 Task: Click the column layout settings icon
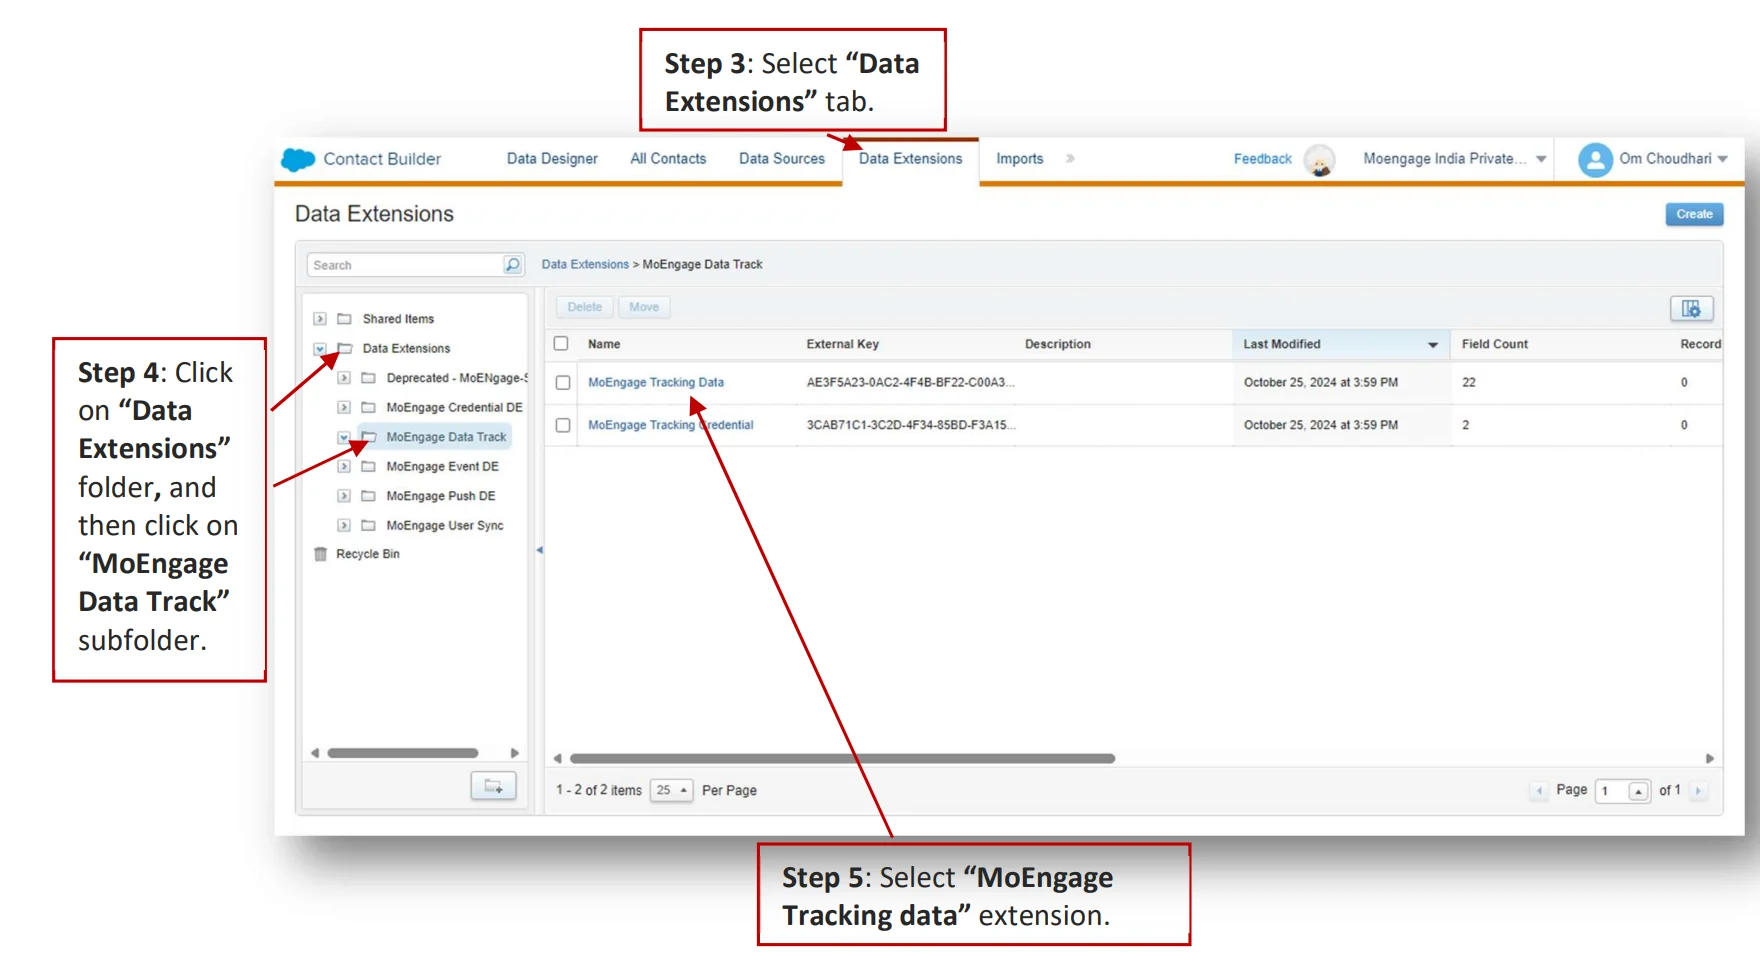pos(1691,308)
